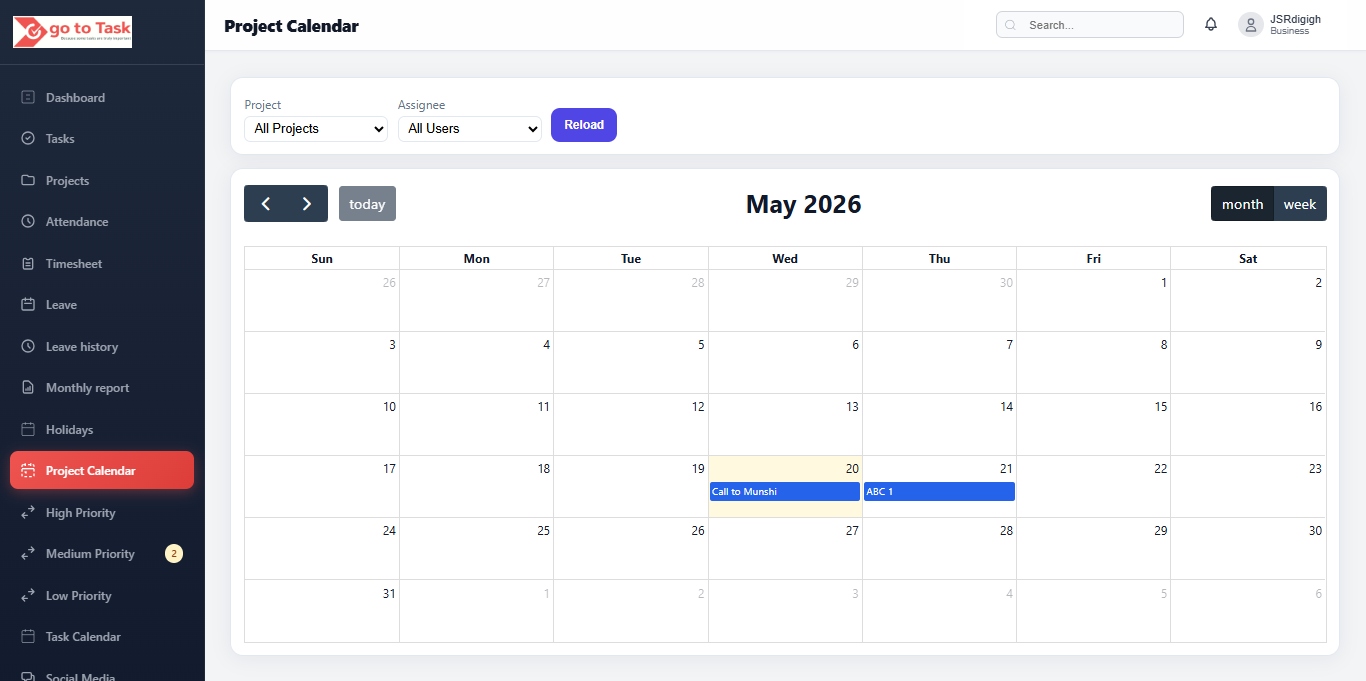Open the ABC 1 event

[939, 492]
